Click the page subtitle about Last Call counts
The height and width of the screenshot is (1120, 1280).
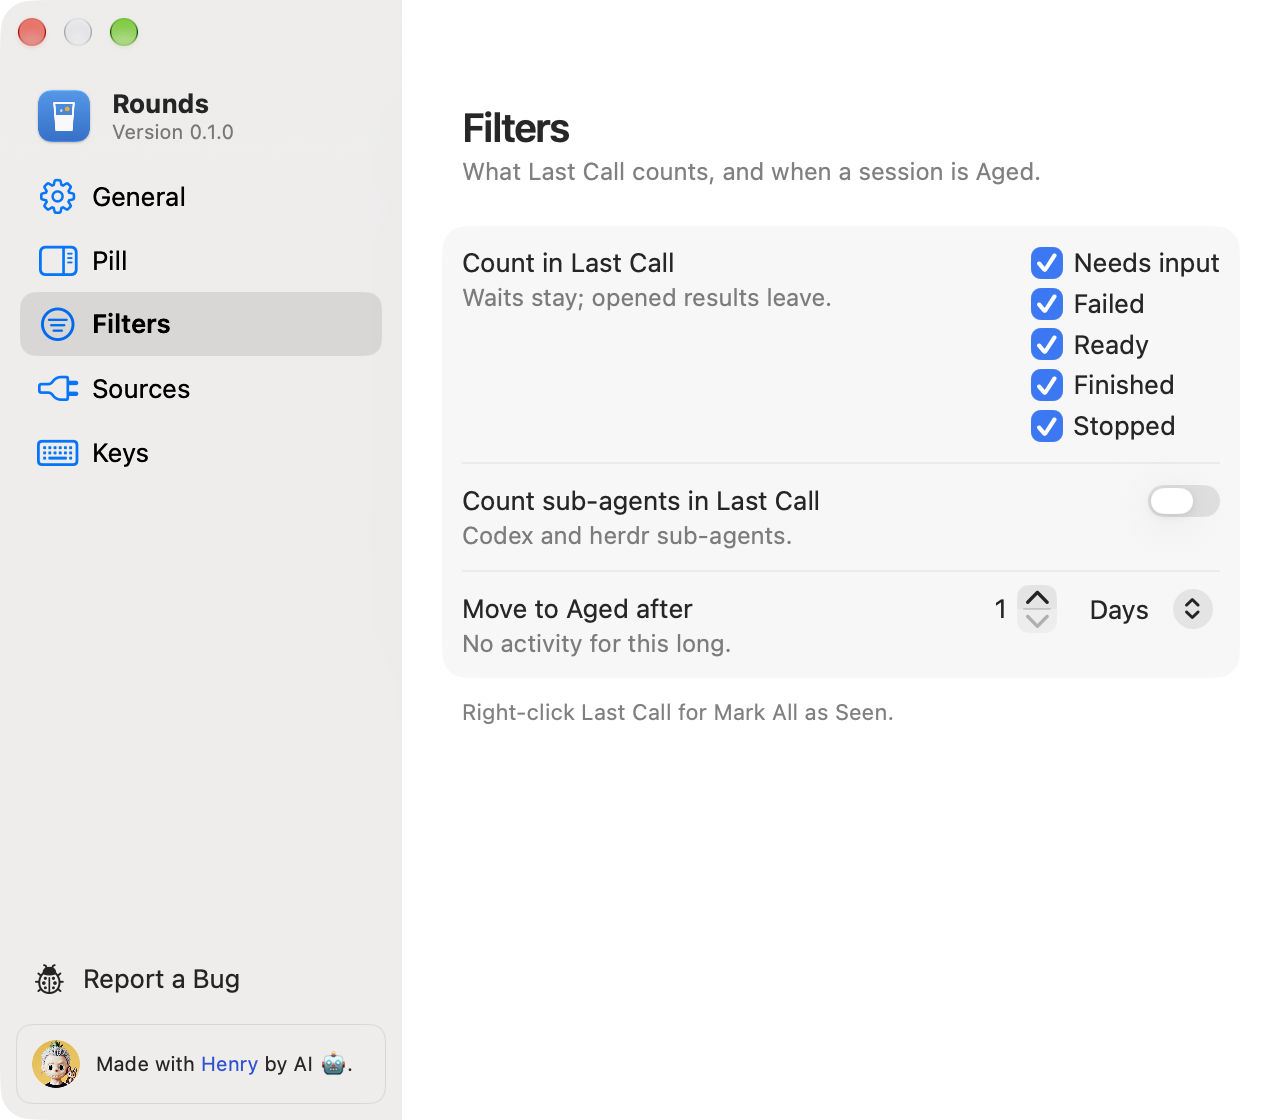751,172
